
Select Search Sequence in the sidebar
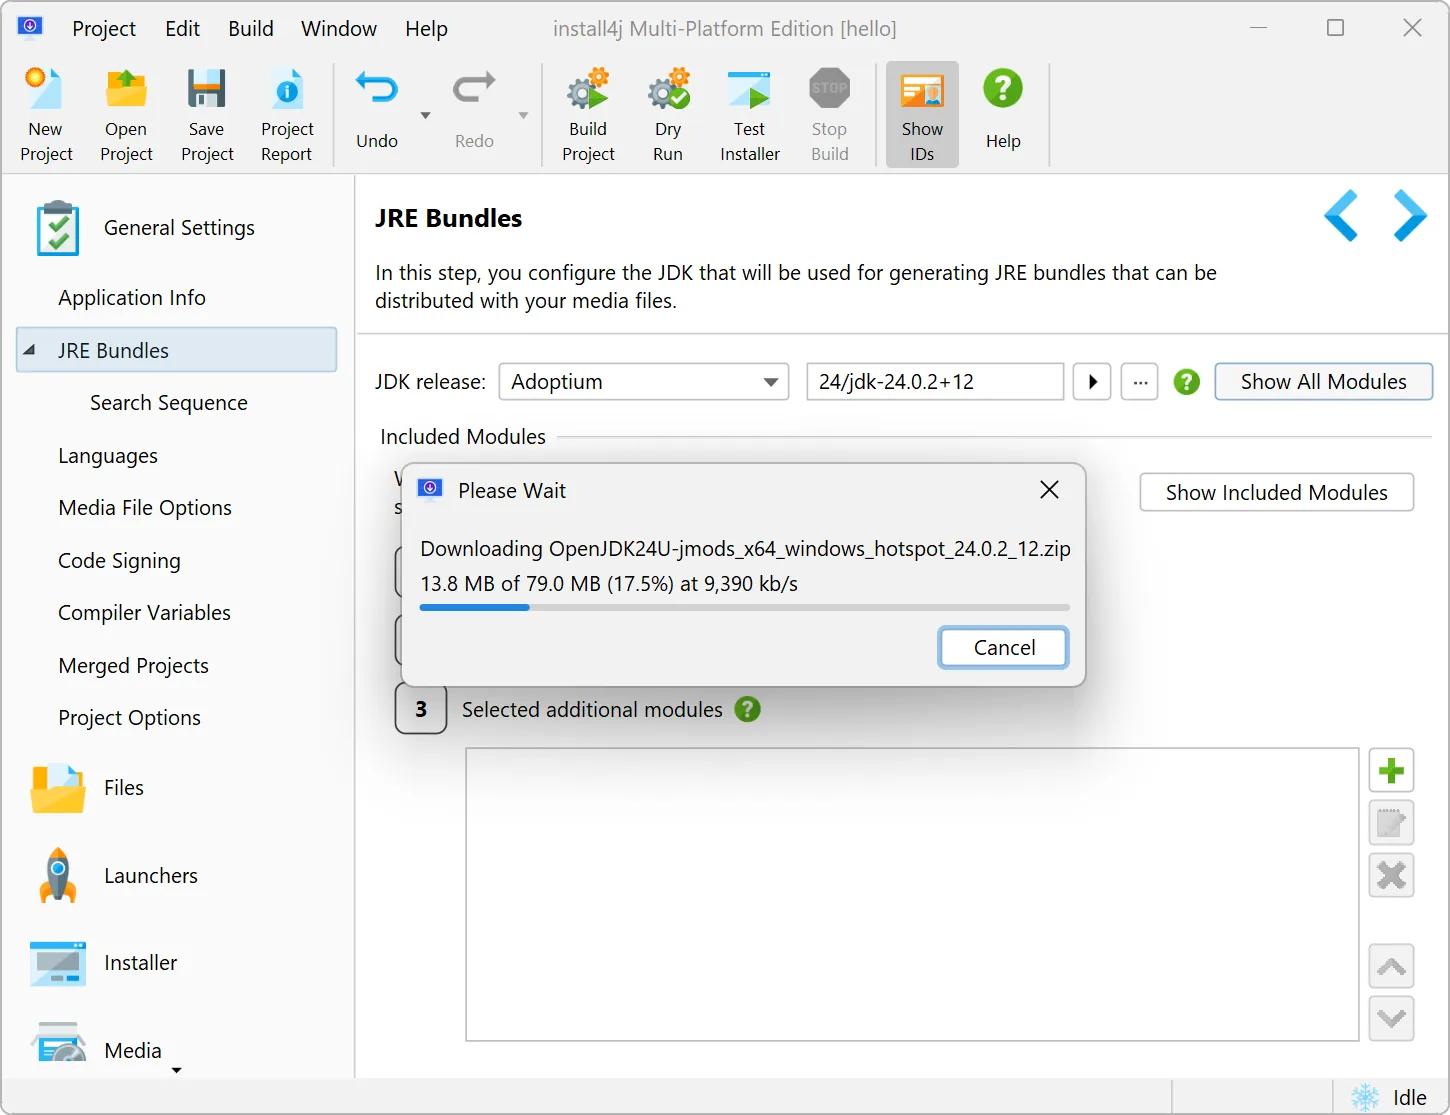click(169, 403)
